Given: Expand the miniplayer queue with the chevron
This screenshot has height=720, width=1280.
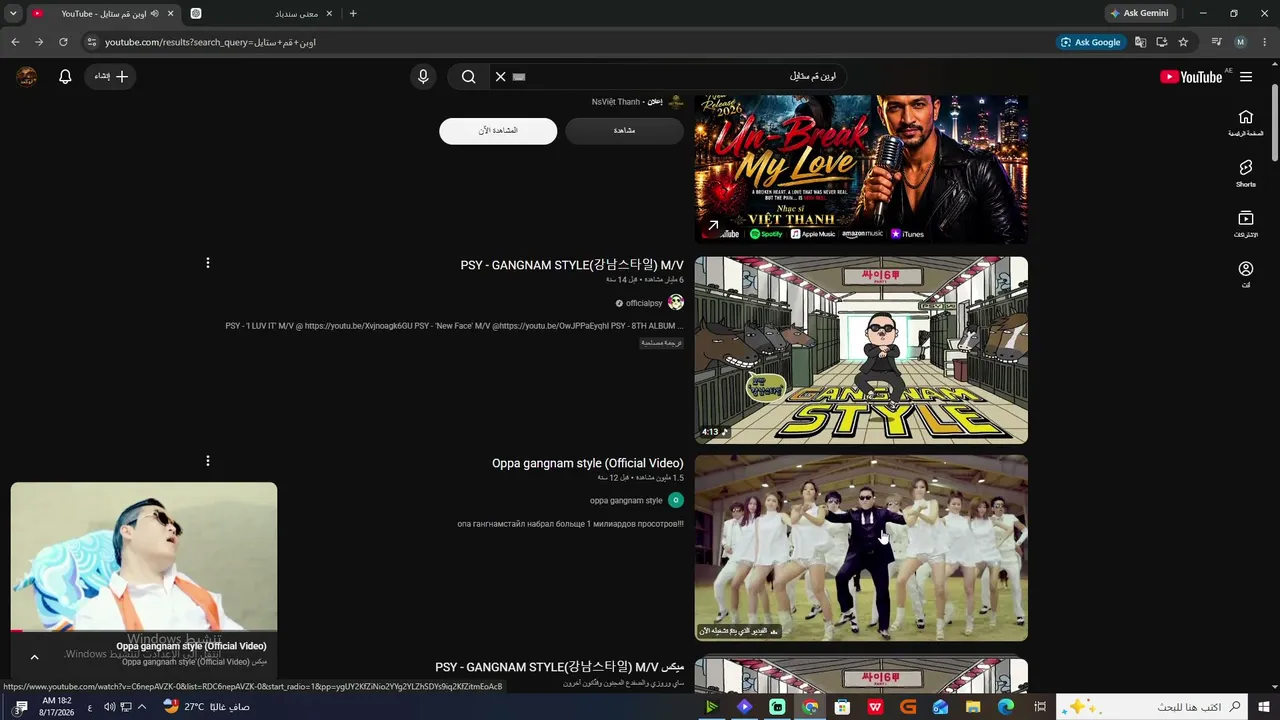Looking at the screenshot, I should pos(34,657).
